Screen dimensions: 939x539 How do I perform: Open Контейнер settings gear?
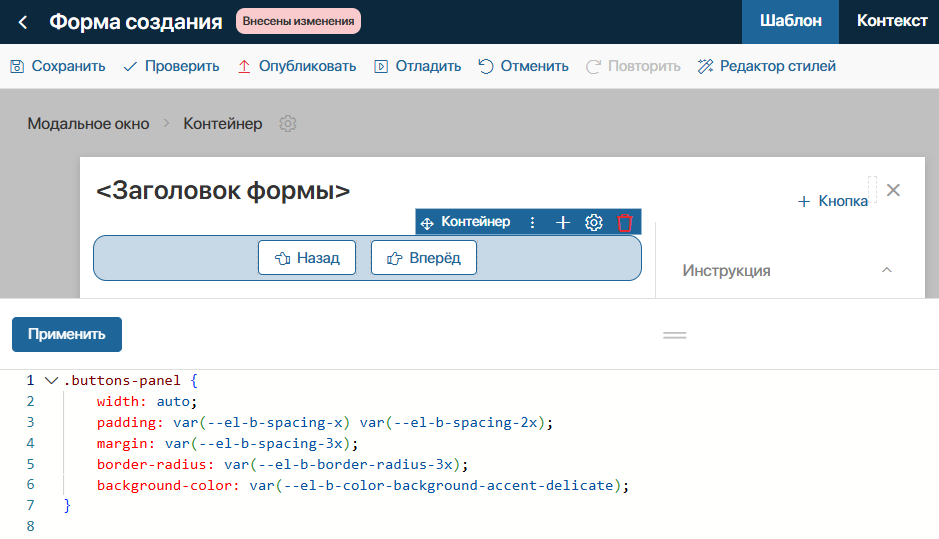tap(593, 222)
